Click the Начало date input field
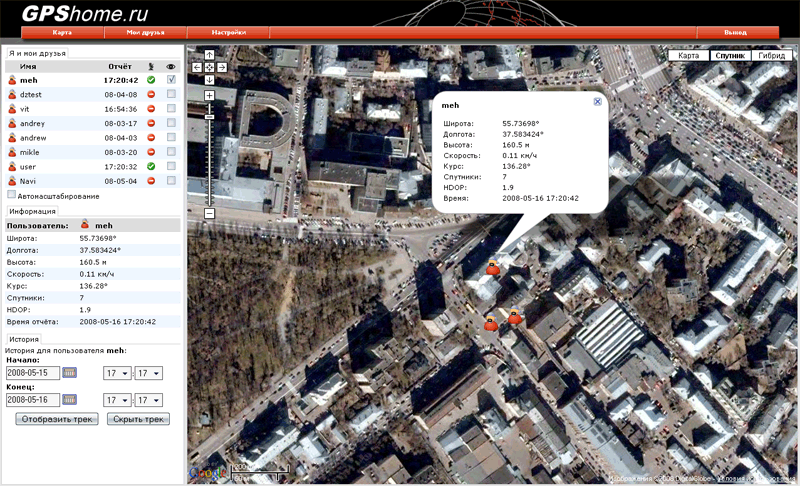This screenshot has width=800, height=486. [x=33, y=373]
